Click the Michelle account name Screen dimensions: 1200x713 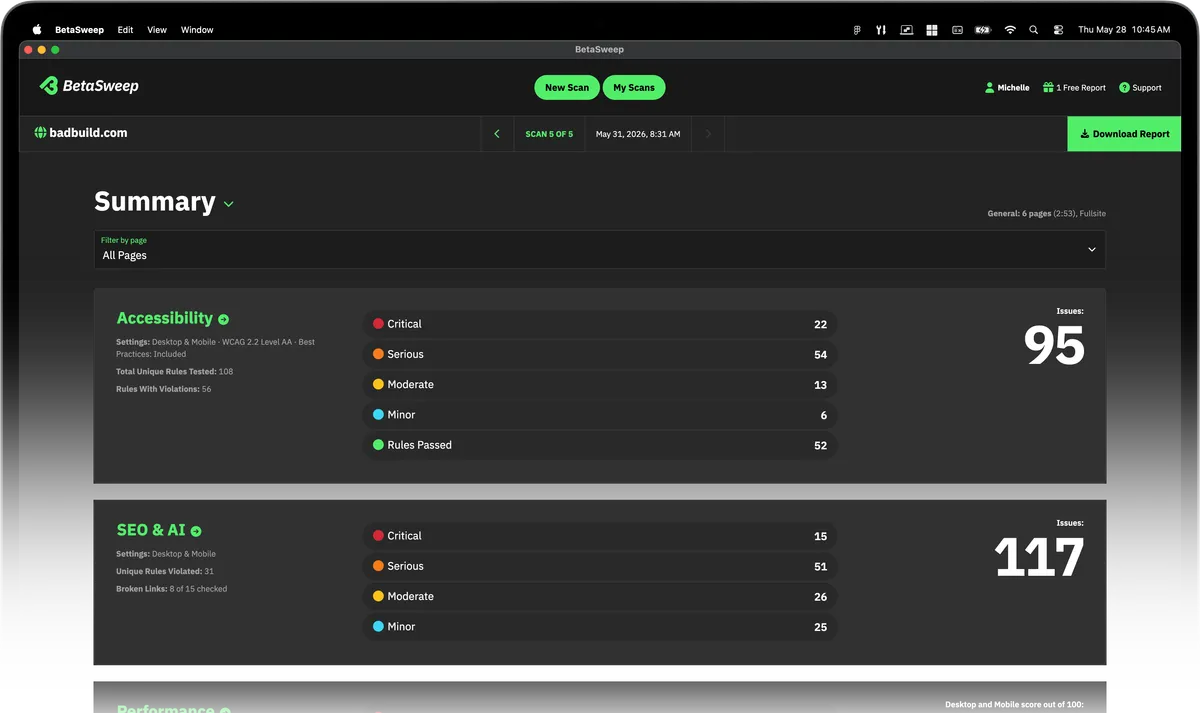1013,88
